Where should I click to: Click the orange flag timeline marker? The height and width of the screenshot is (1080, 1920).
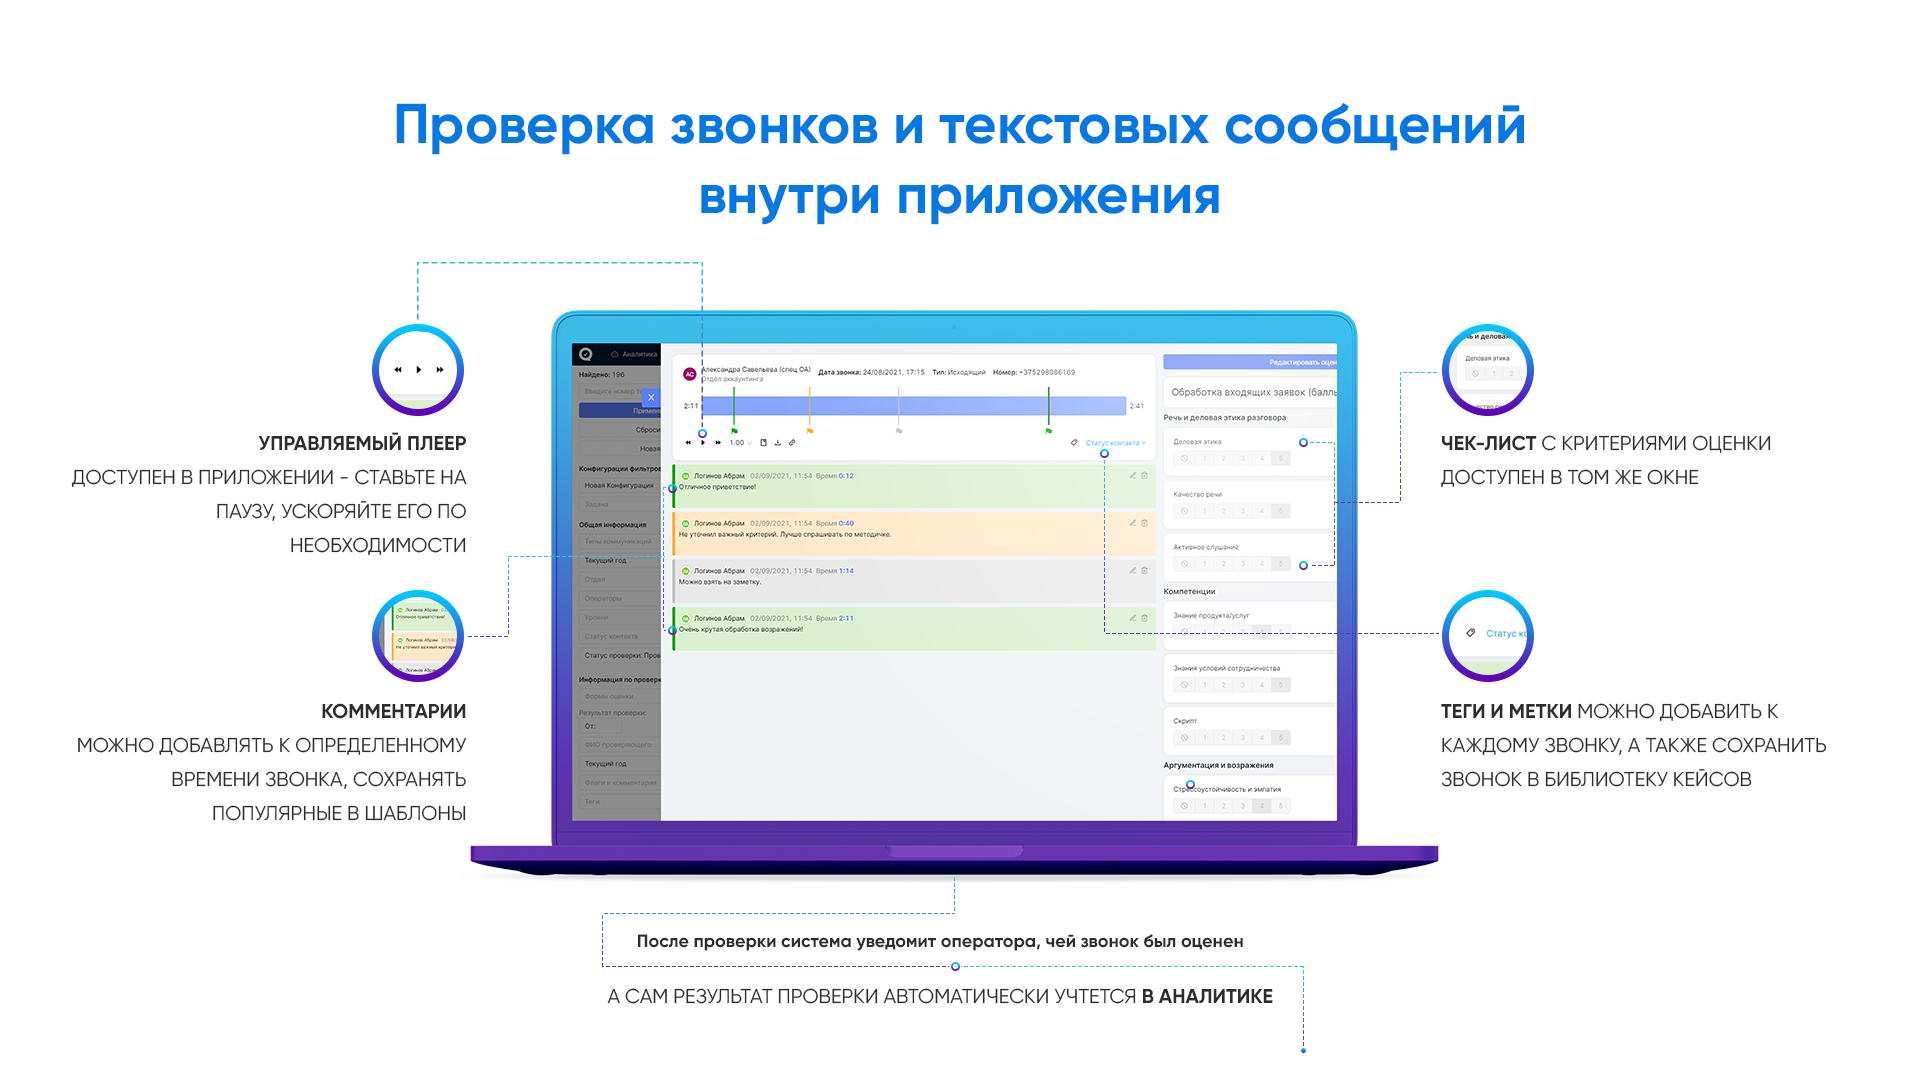coord(810,431)
